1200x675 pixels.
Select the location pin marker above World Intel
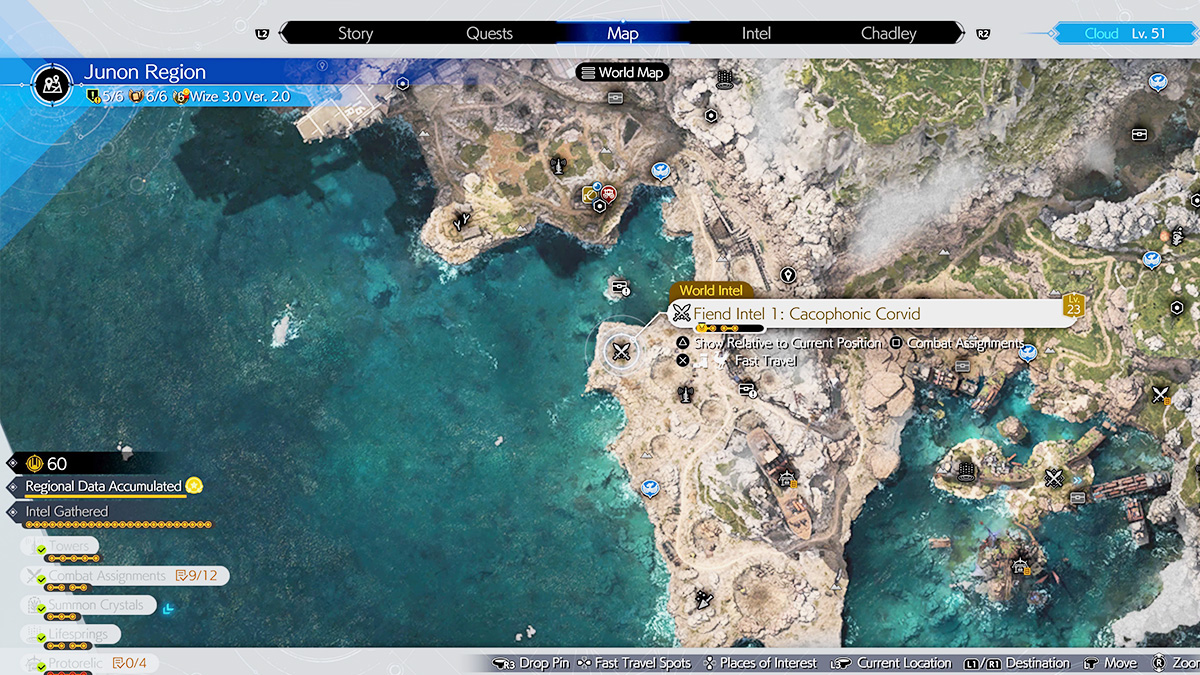coord(788,275)
